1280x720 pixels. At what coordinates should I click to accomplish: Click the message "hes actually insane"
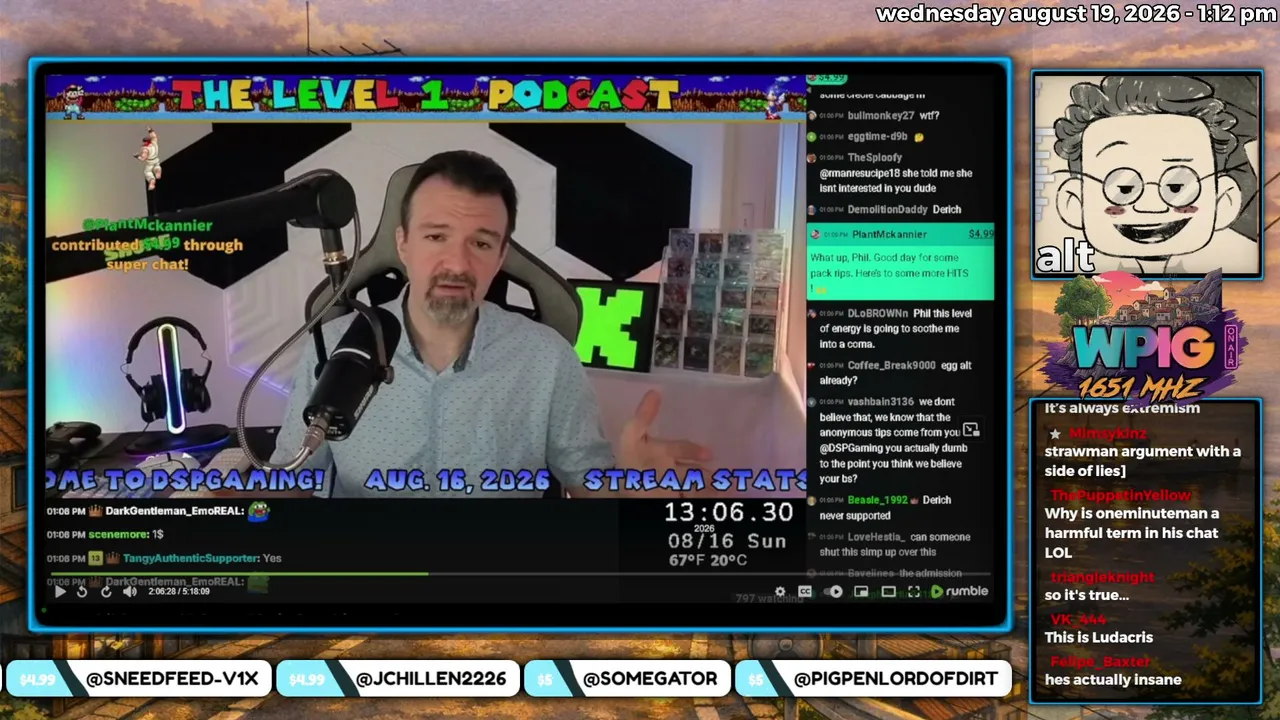click(1113, 680)
